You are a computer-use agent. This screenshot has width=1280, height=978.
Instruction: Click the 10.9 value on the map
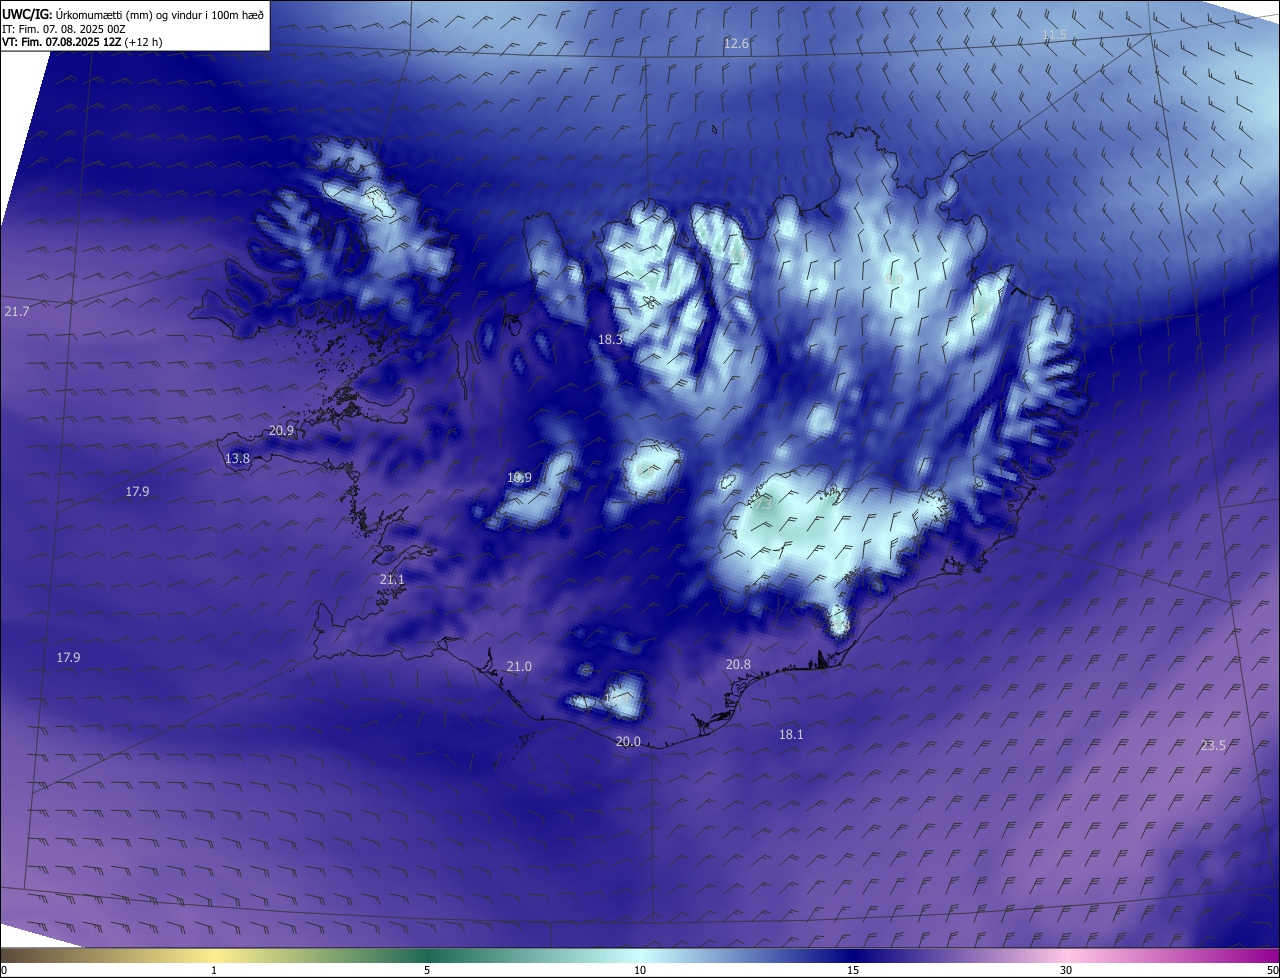tap(519, 478)
